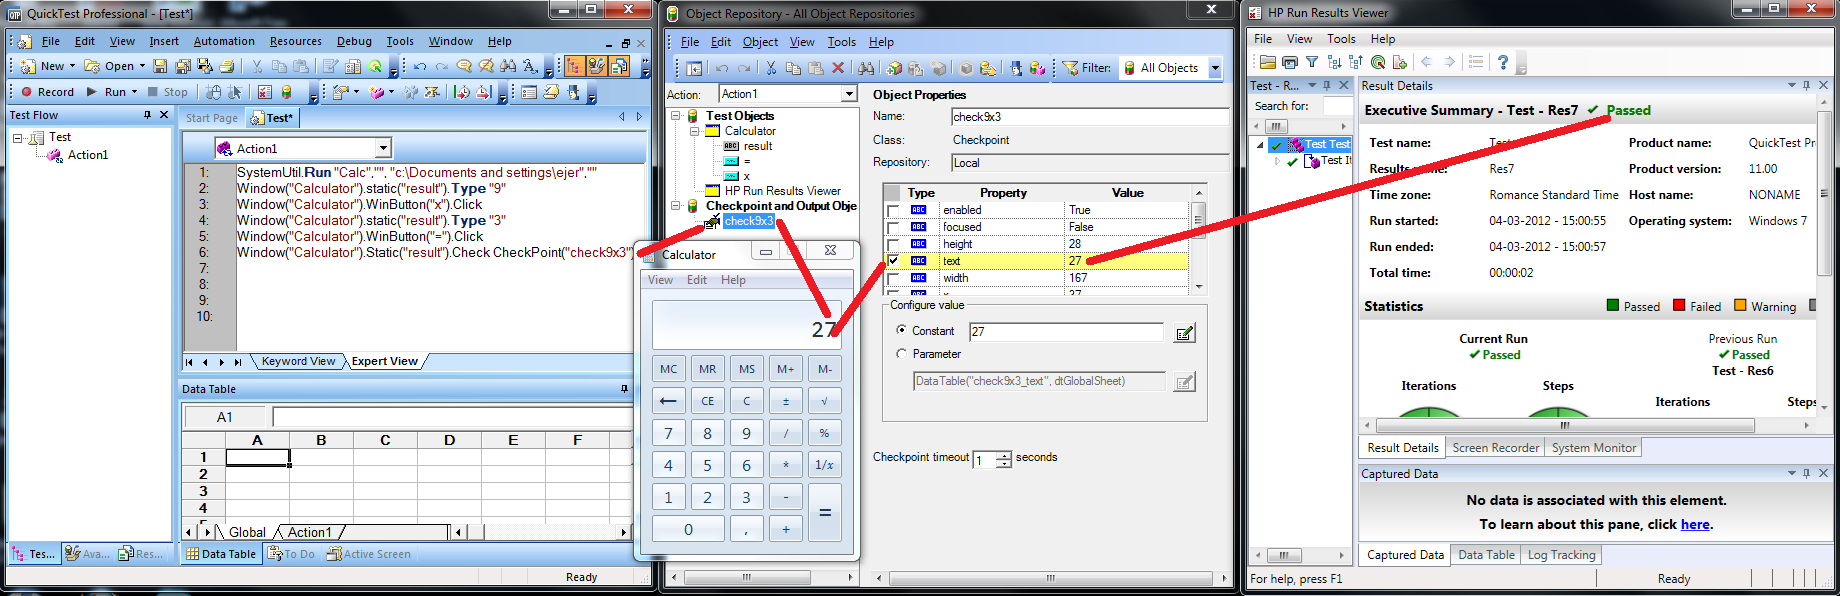The width and height of the screenshot is (1840, 596).
Task: Click the Replace icon in QuickTest toolbar
Action: click(530, 66)
